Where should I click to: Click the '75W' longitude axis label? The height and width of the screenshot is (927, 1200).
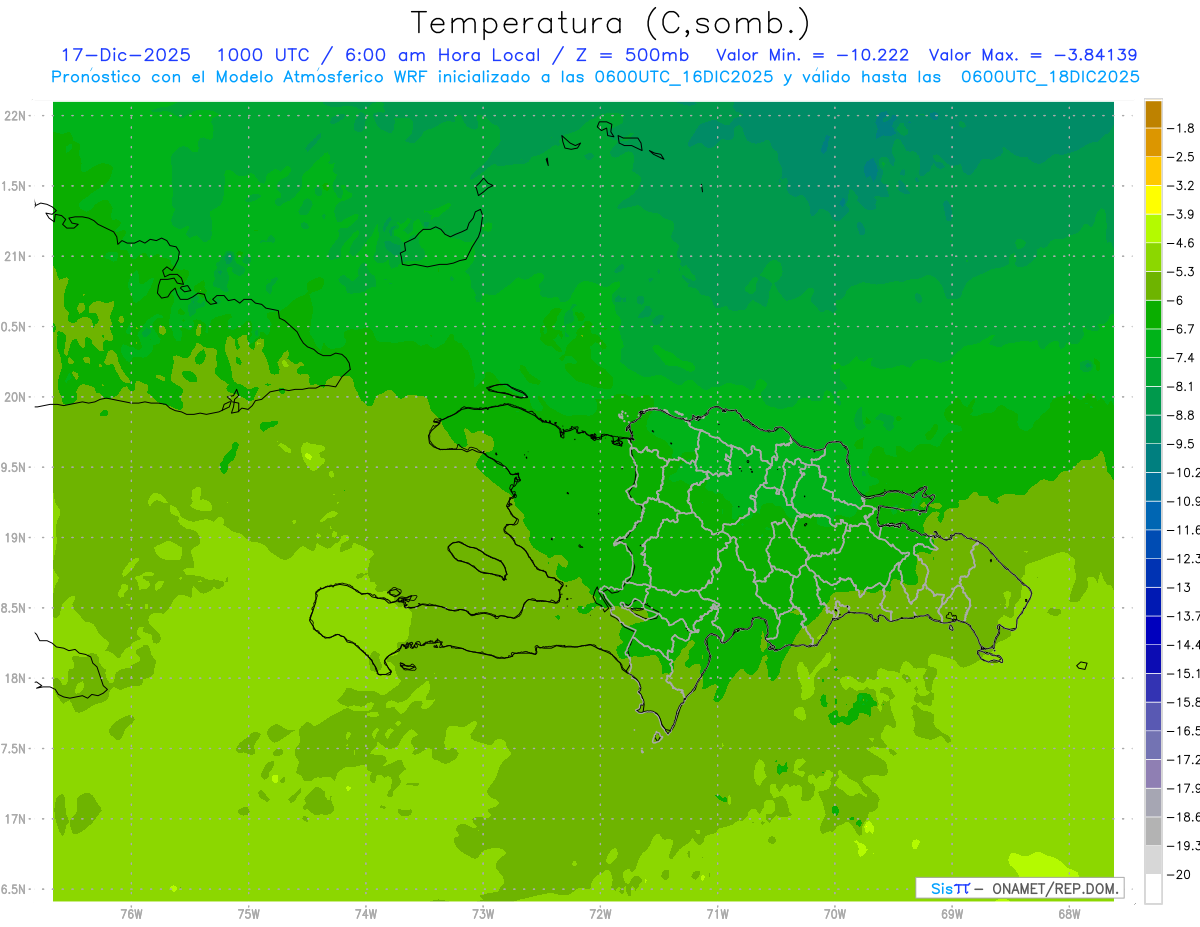click(x=249, y=915)
